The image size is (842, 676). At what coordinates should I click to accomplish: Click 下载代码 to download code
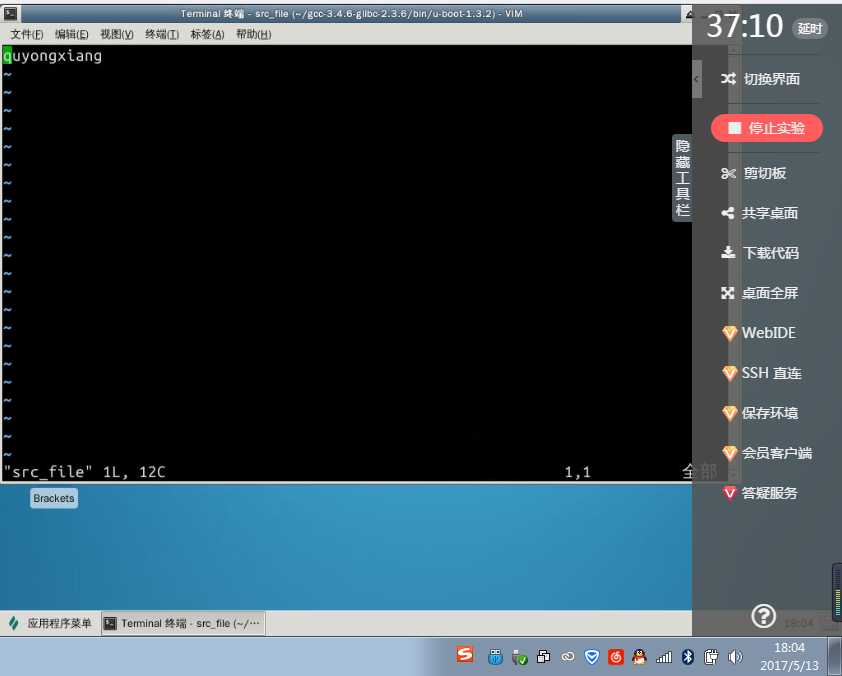[771, 253]
